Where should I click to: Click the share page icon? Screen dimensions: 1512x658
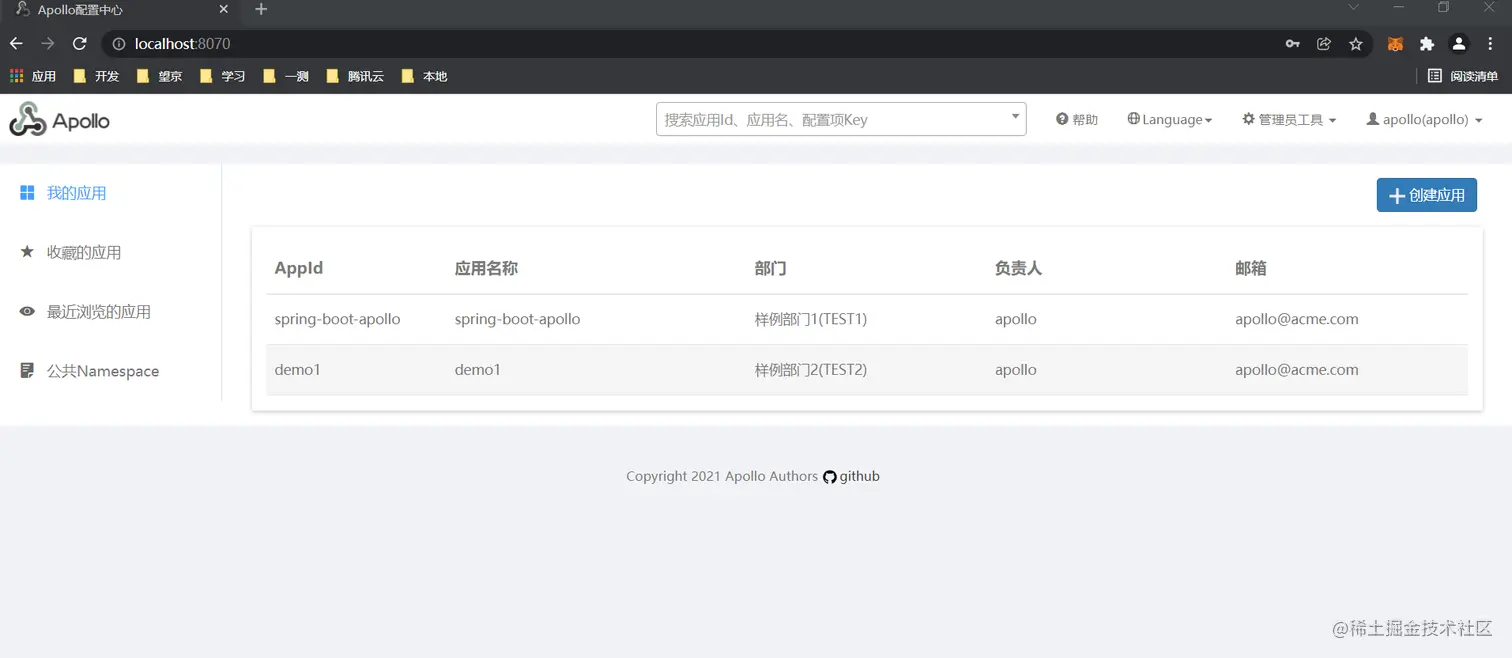[1324, 44]
